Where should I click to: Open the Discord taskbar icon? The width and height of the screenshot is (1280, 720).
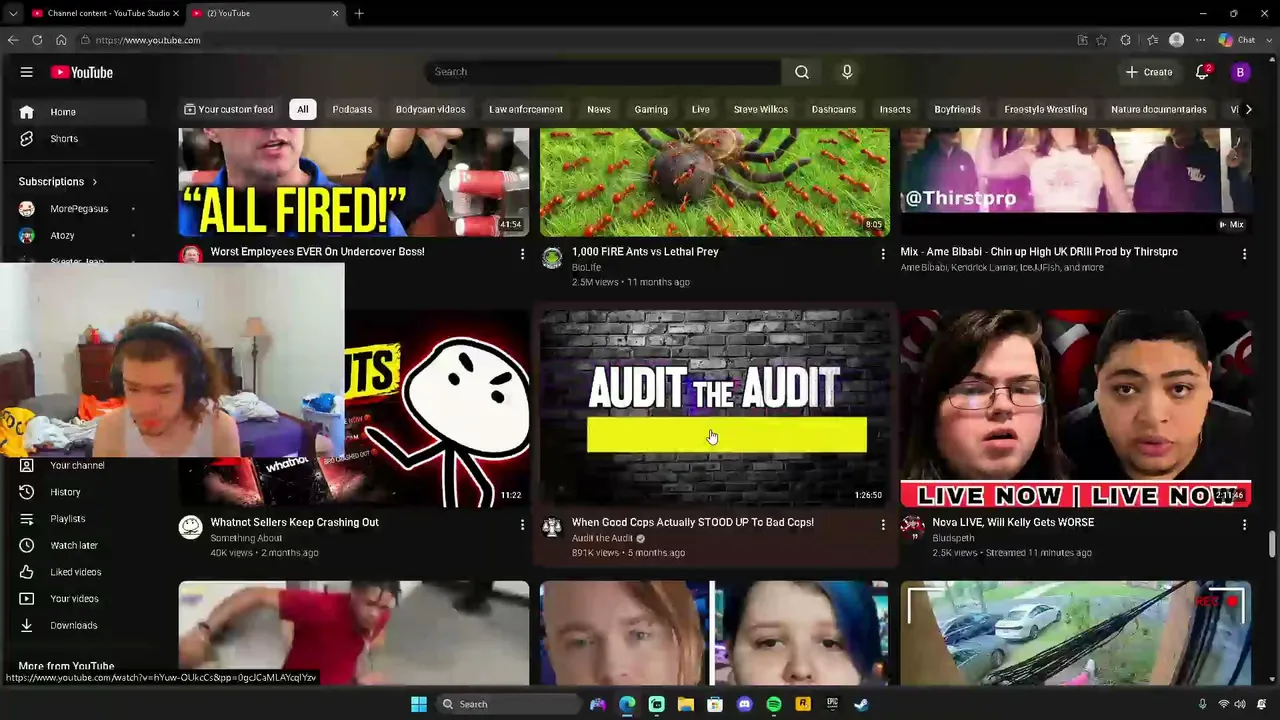[x=744, y=704]
